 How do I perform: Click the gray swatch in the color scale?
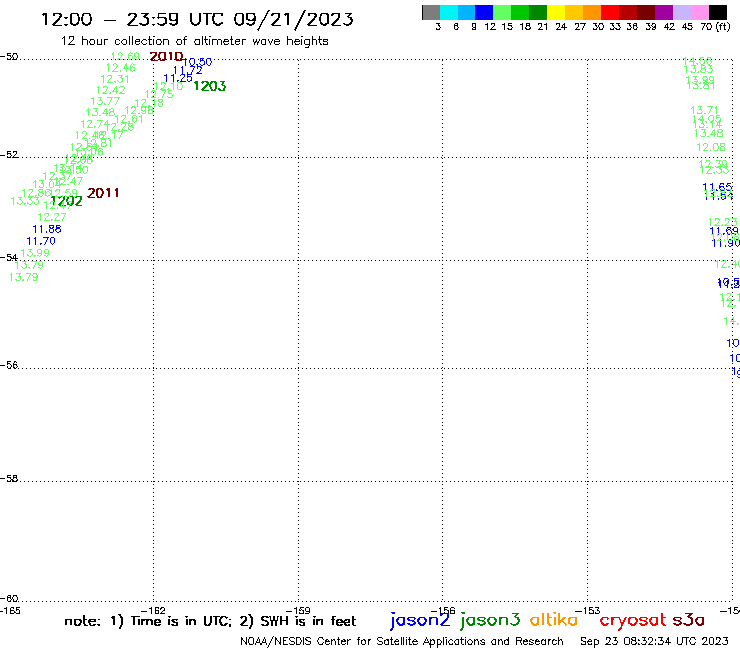coord(431,13)
